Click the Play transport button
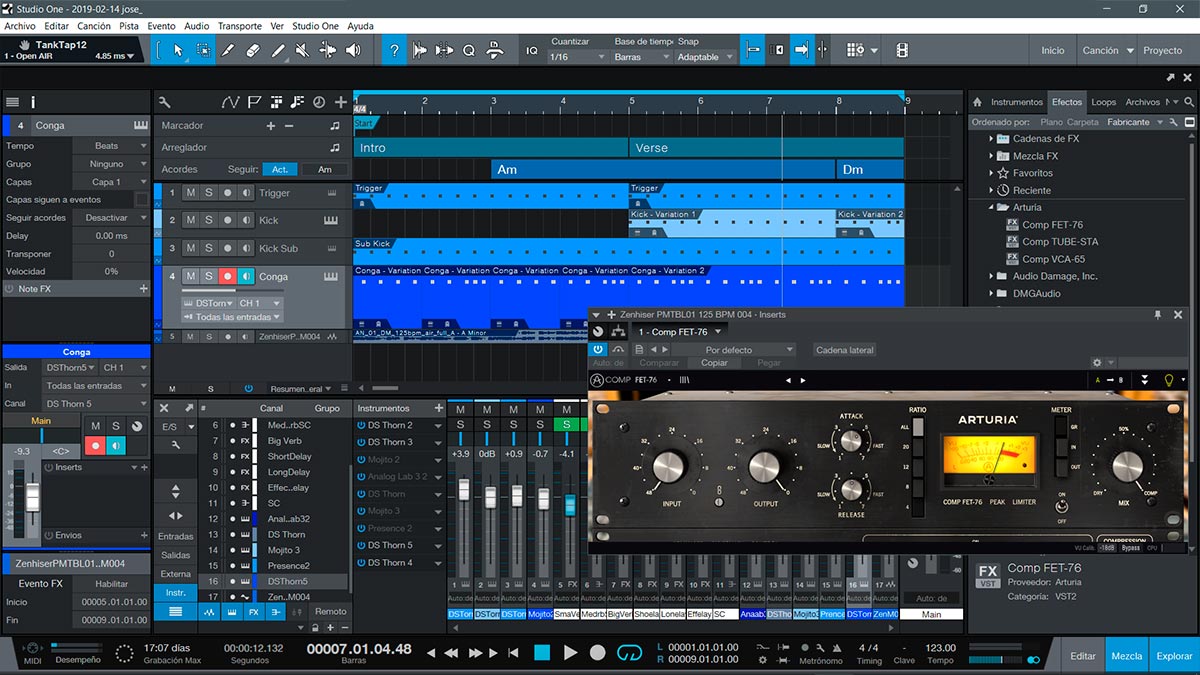Image resolution: width=1200 pixels, height=675 pixels. coord(570,653)
